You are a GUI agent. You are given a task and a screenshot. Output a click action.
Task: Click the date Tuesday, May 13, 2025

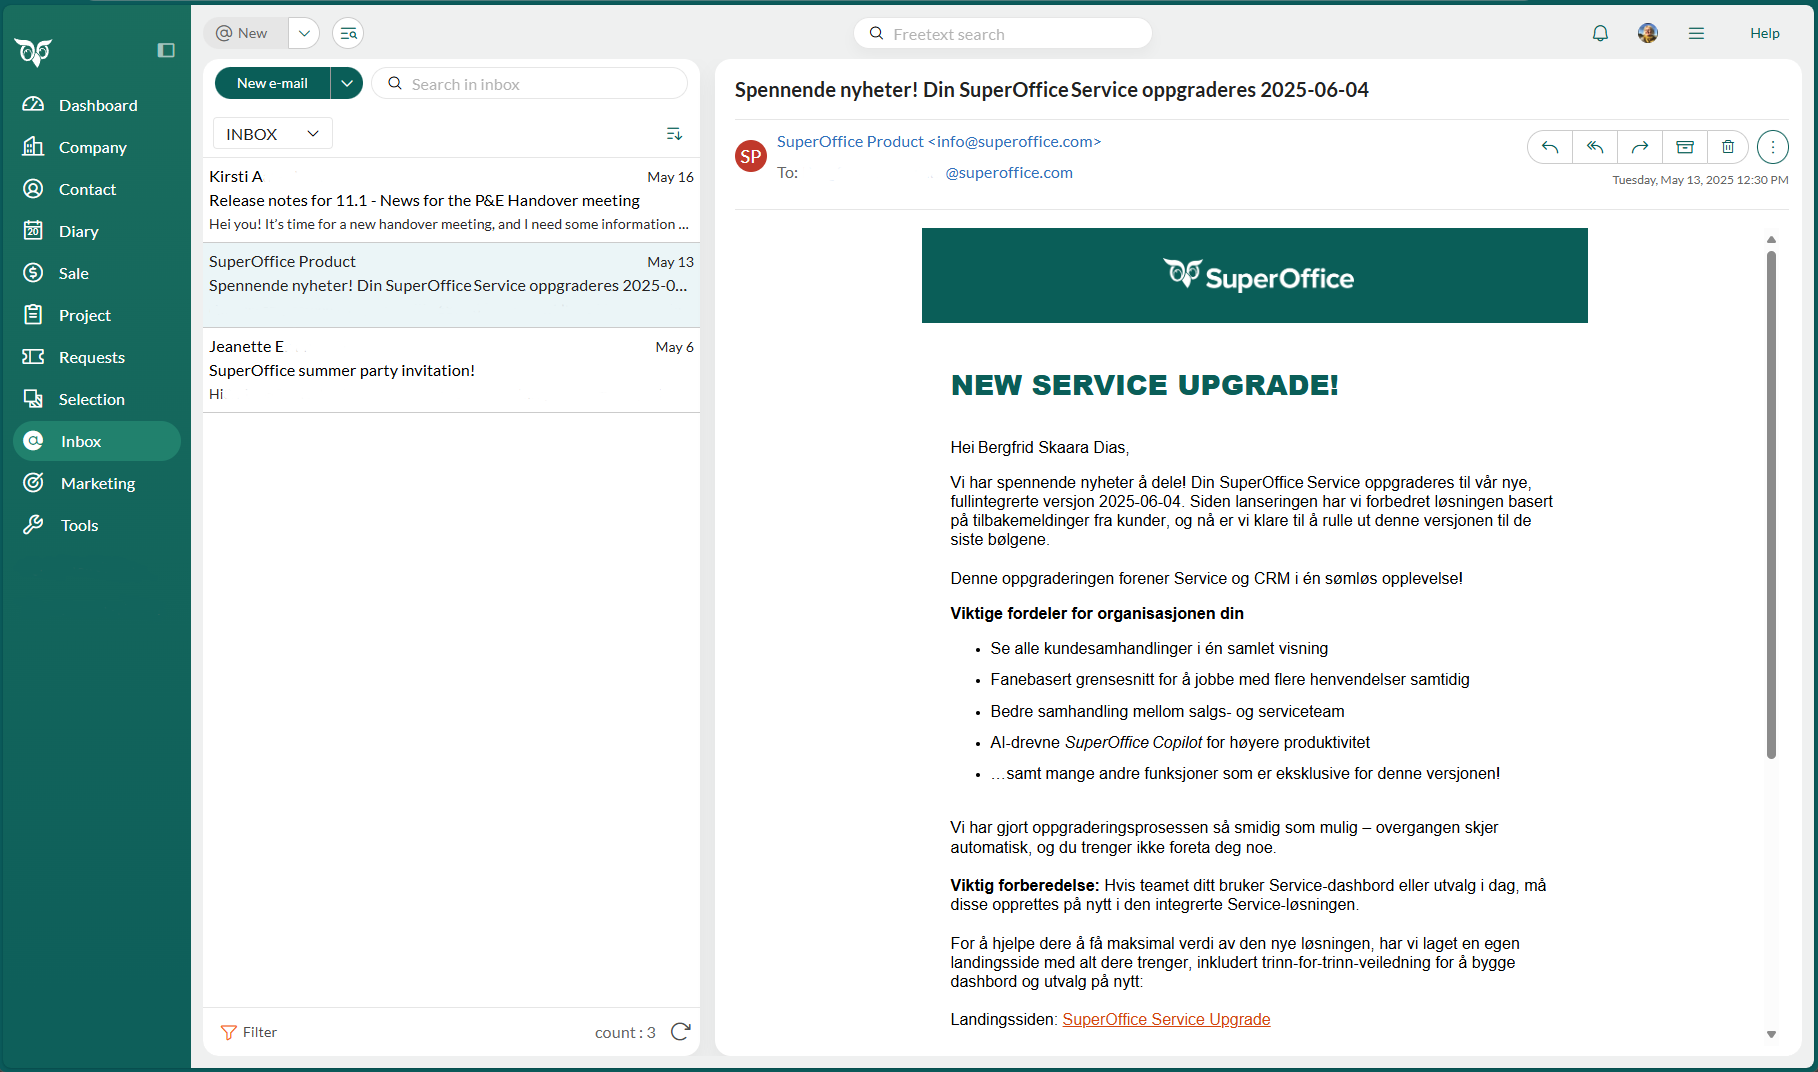point(1700,180)
